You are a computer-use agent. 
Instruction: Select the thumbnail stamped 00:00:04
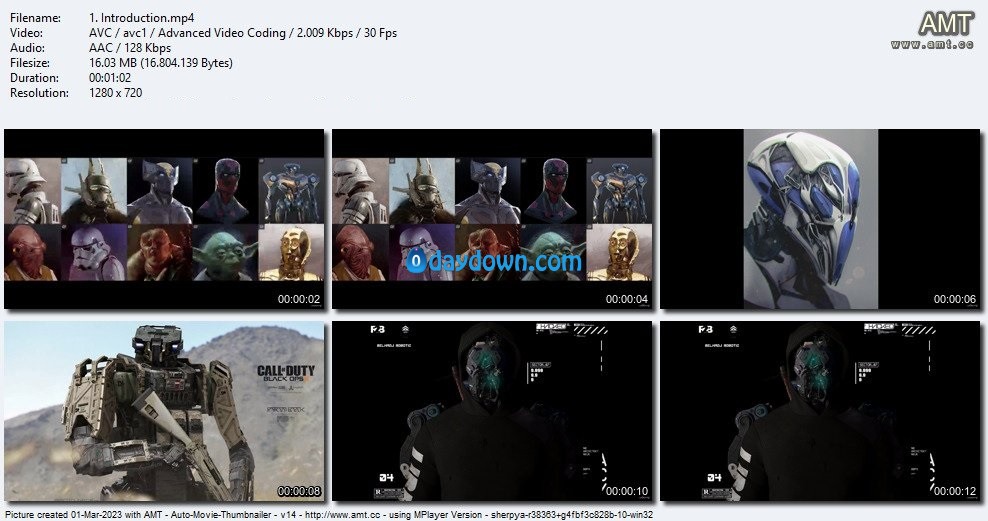pos(492,219)
